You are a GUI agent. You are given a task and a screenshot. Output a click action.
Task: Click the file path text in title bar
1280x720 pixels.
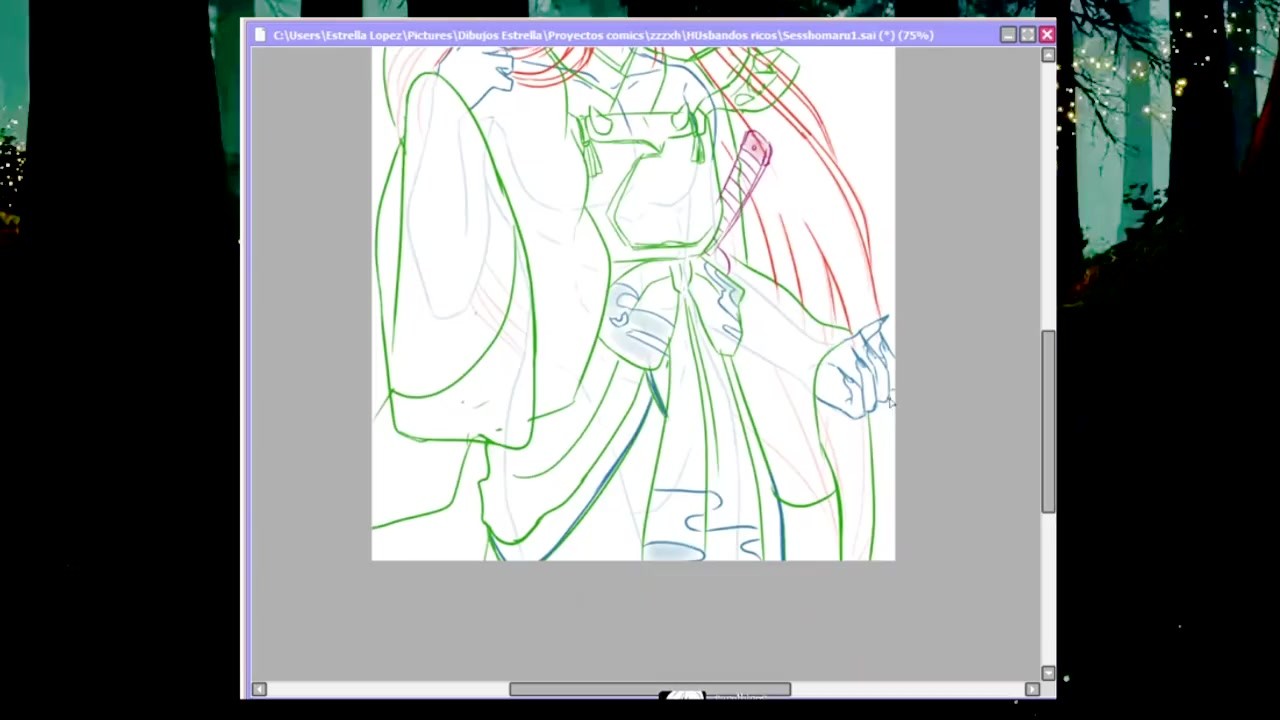coord(600,35)
